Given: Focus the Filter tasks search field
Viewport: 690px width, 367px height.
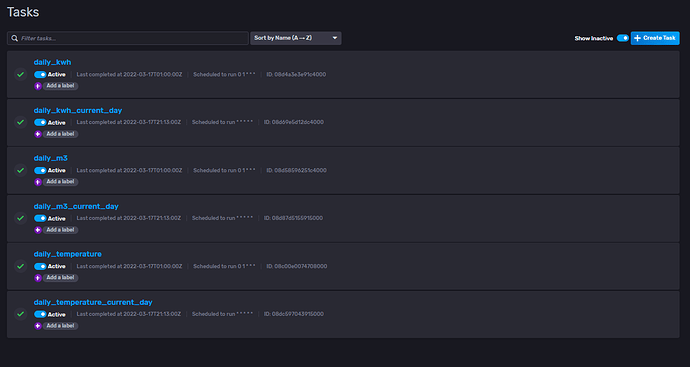Looking at the screenshot, I should (x=128, y=38).
